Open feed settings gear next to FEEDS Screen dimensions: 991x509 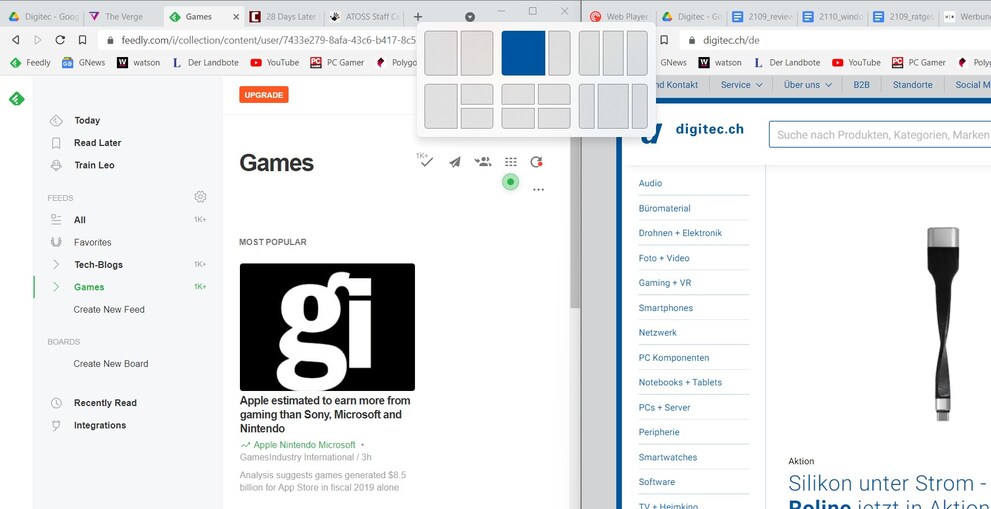(x=200, y=197)
